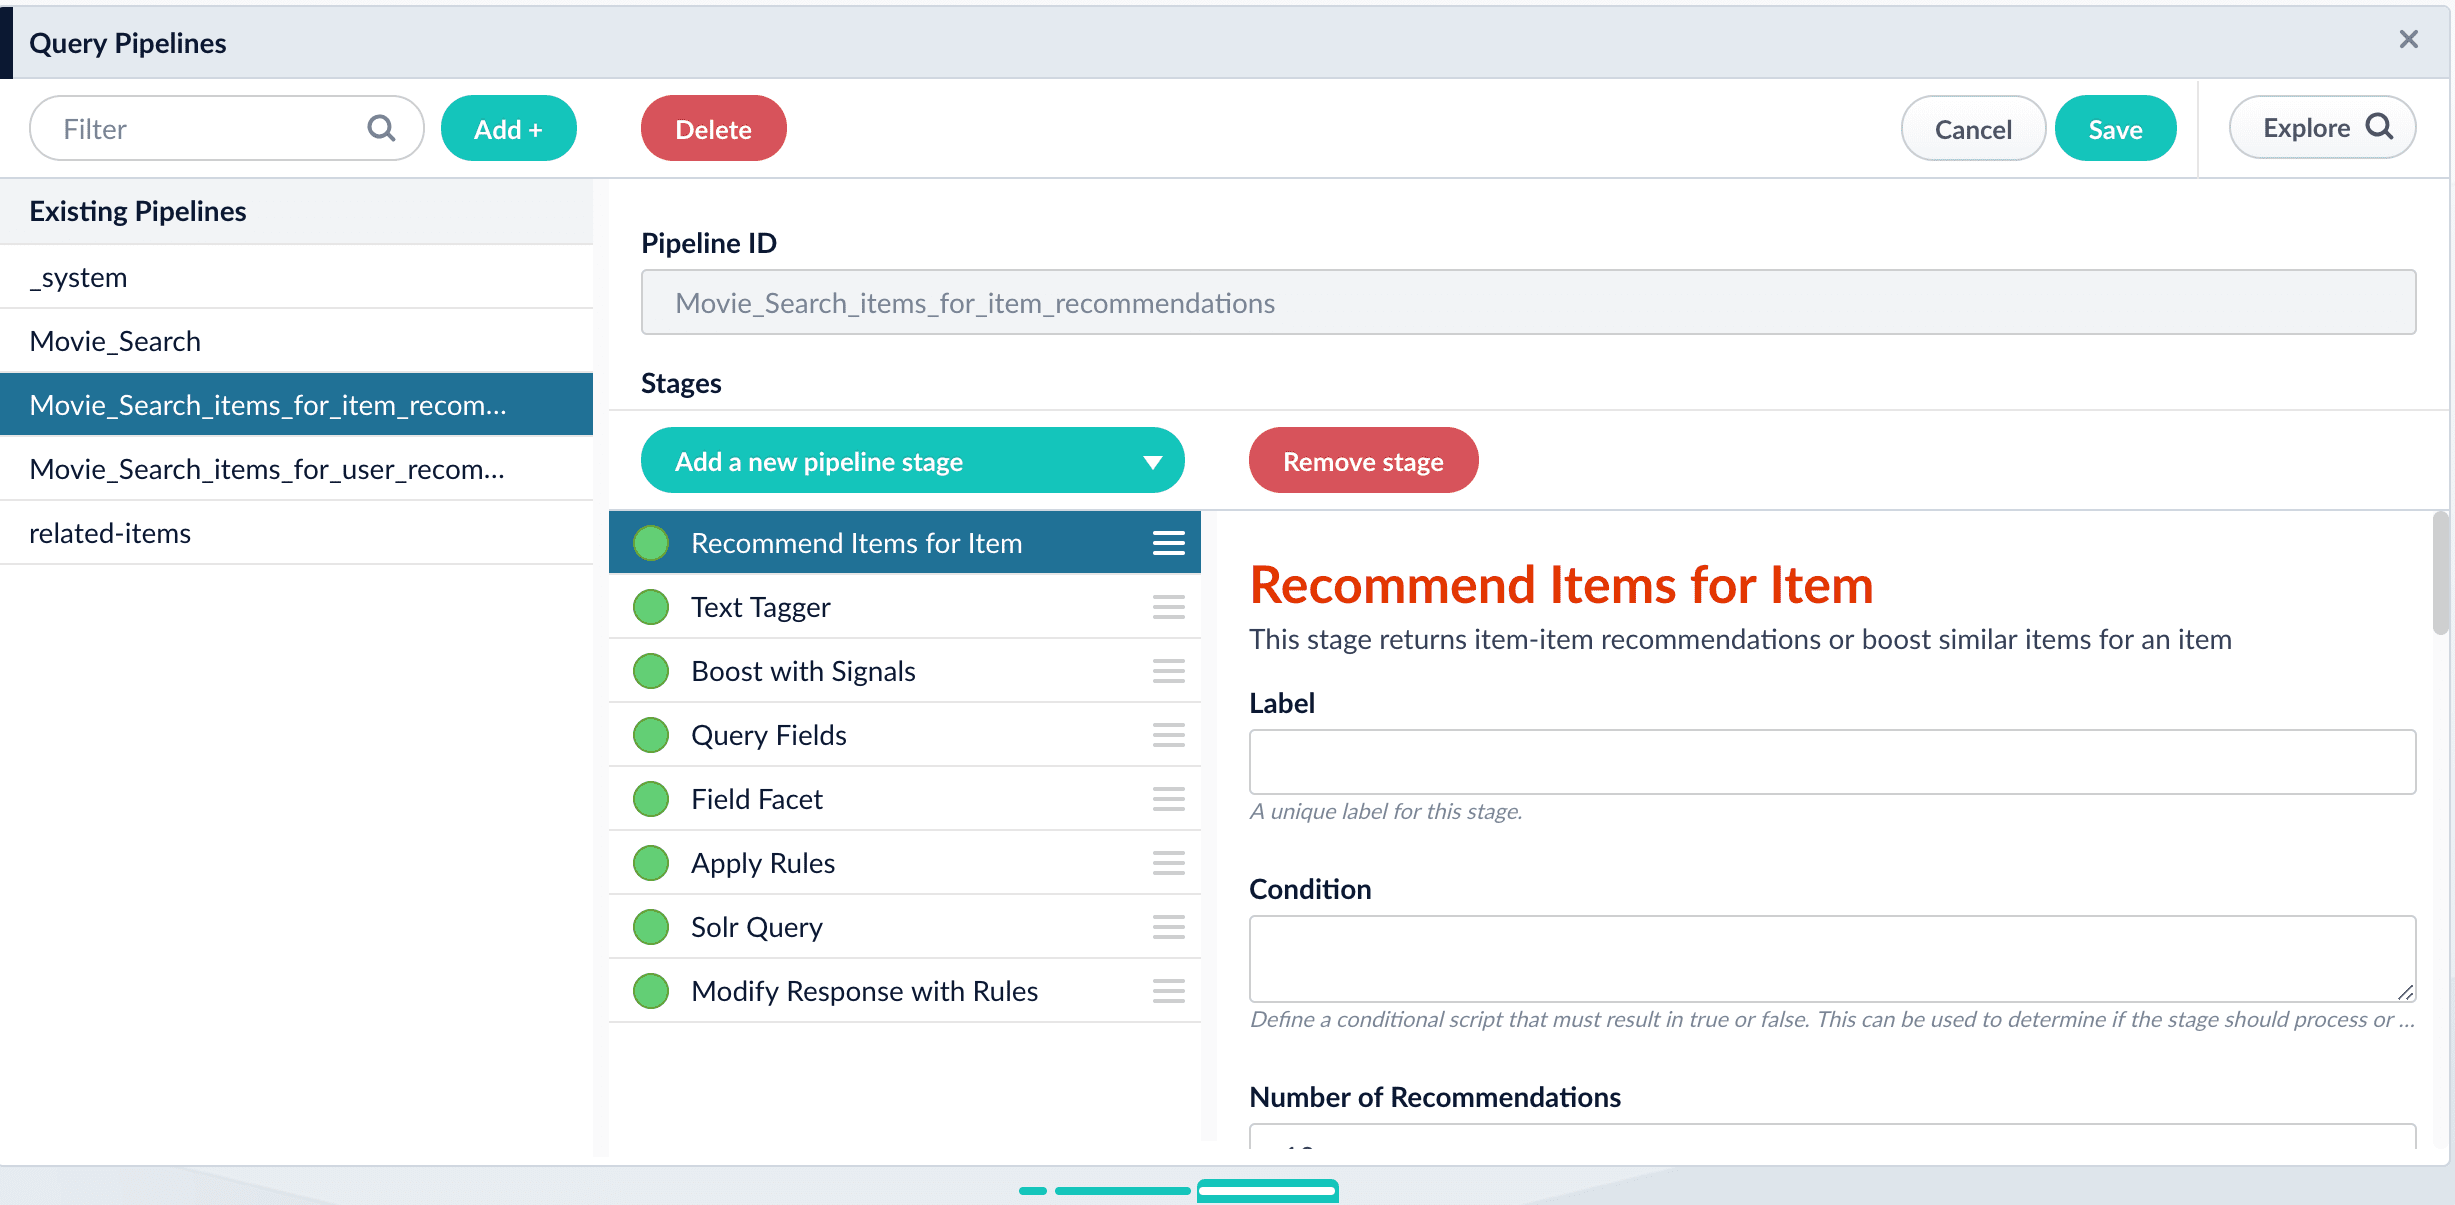Click drag handle for Apply Rules stage

pyautogui.click(x=1168, y=863)
